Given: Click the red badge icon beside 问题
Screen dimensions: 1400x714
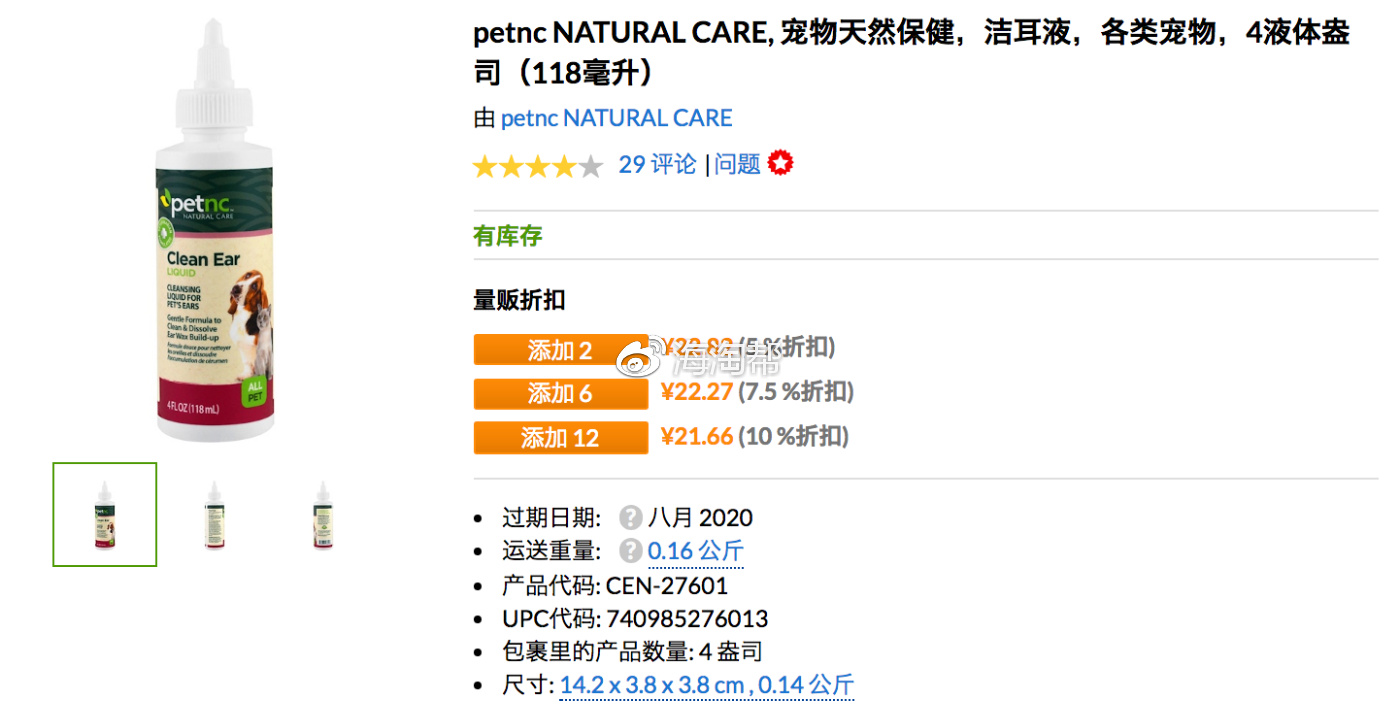Looking at the screenshot, I should pyautogui.click(x=781, y=164).
